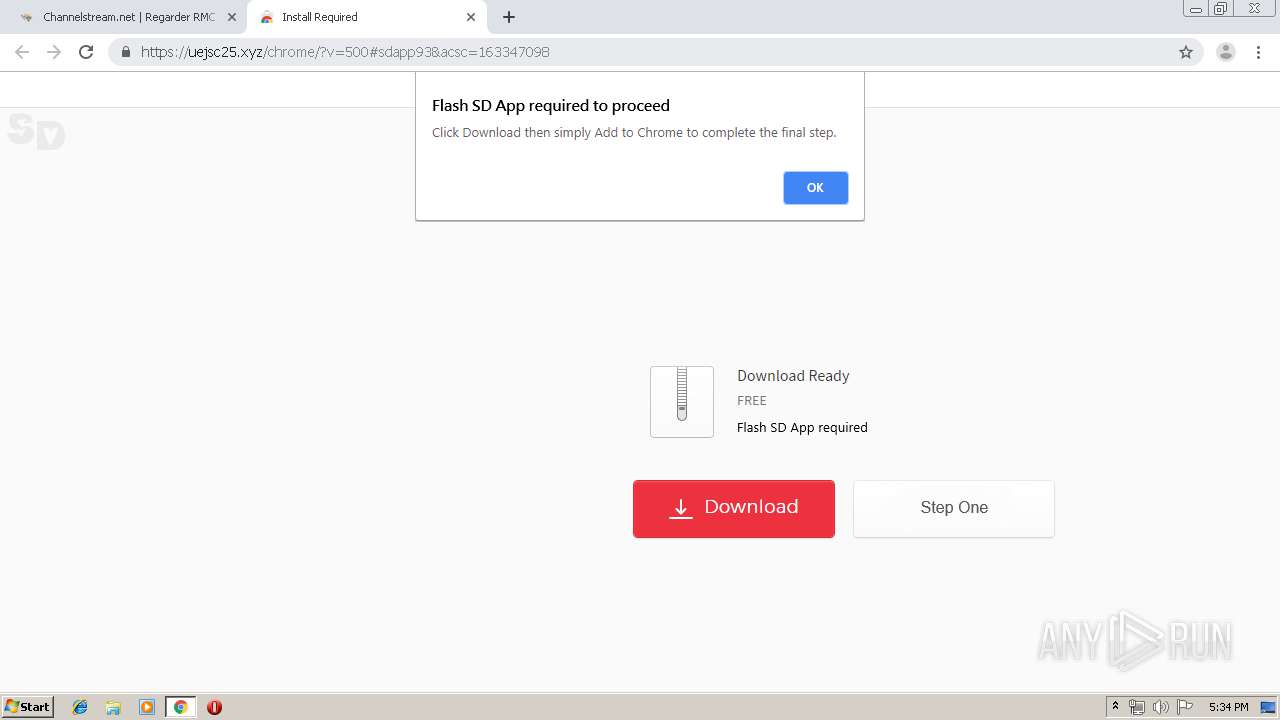Click Show Desktop tray button
Viewport: 1280px width, 720px height.
point(1268,707)
